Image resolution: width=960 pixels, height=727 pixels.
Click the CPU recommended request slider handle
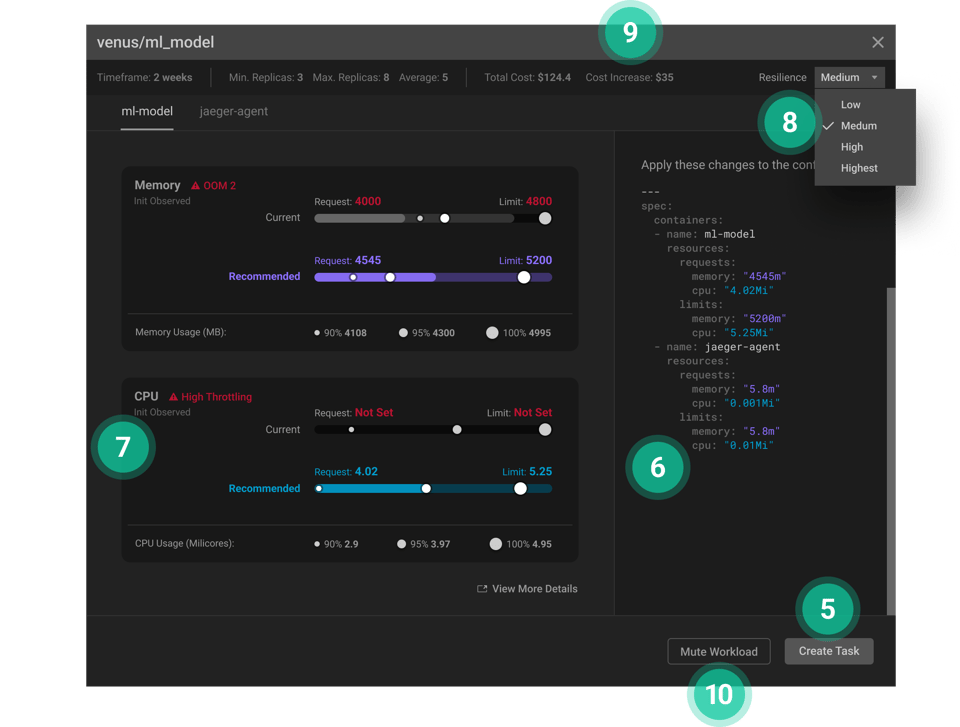pos(426,489)
